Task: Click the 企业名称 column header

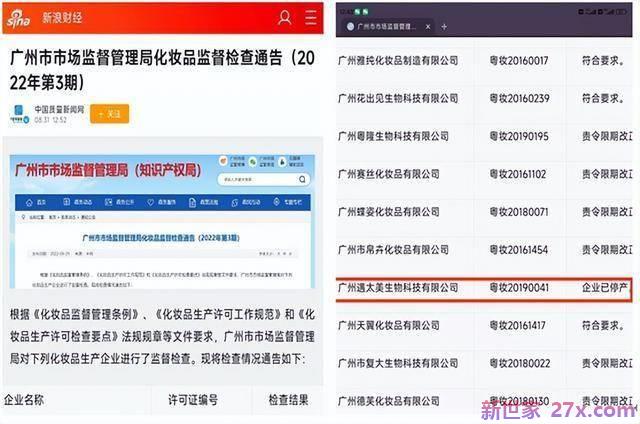Action: [x=24, y=400]
